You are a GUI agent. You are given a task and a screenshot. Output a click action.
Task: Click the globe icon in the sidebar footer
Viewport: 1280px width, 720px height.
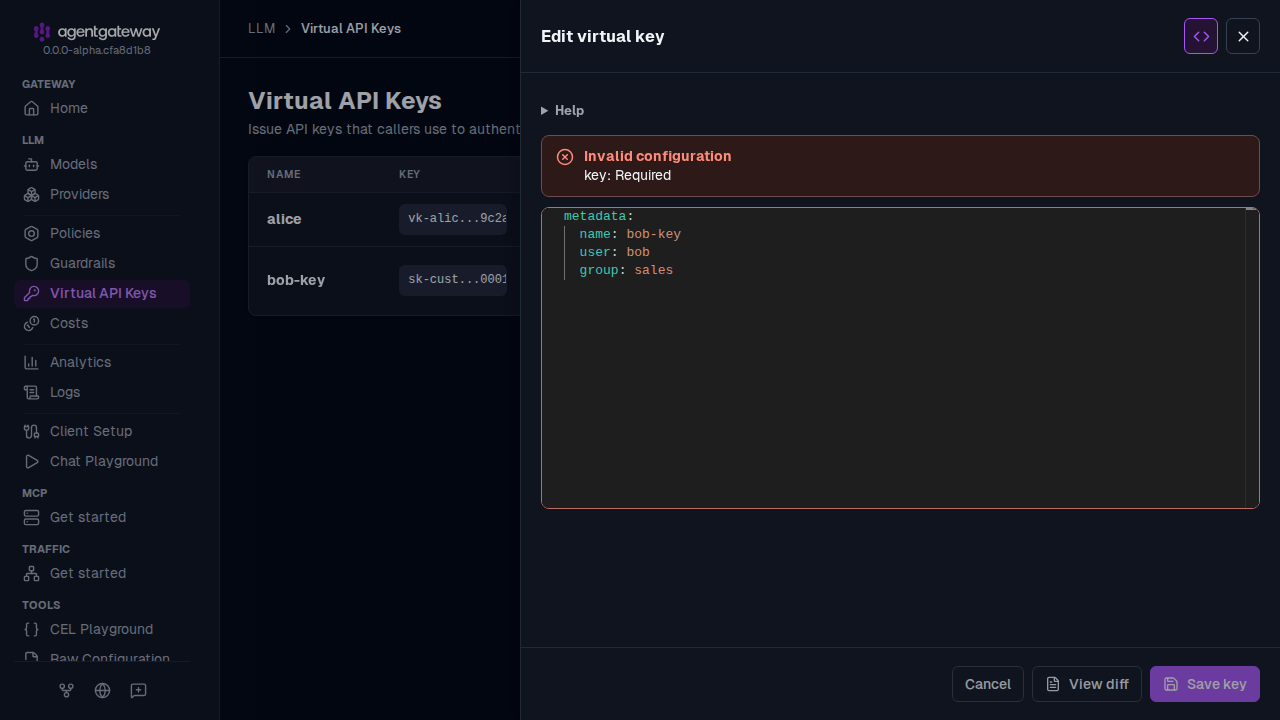click(102, 690)
